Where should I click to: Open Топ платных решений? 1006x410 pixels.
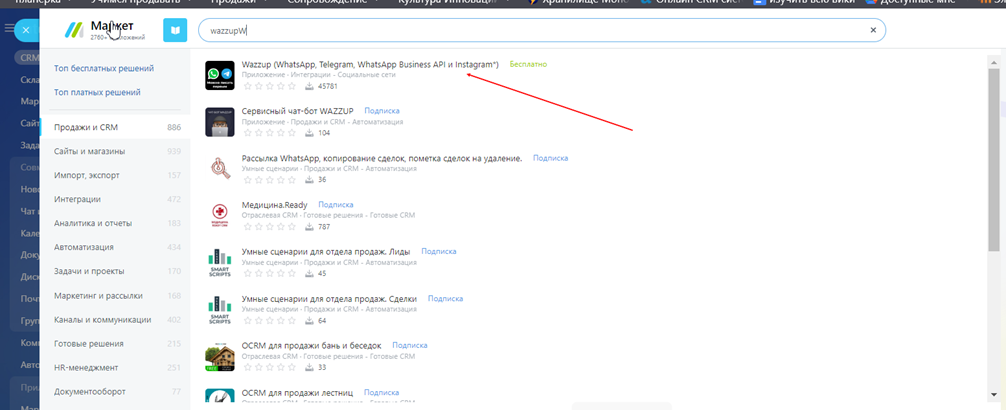click(98, 92)
